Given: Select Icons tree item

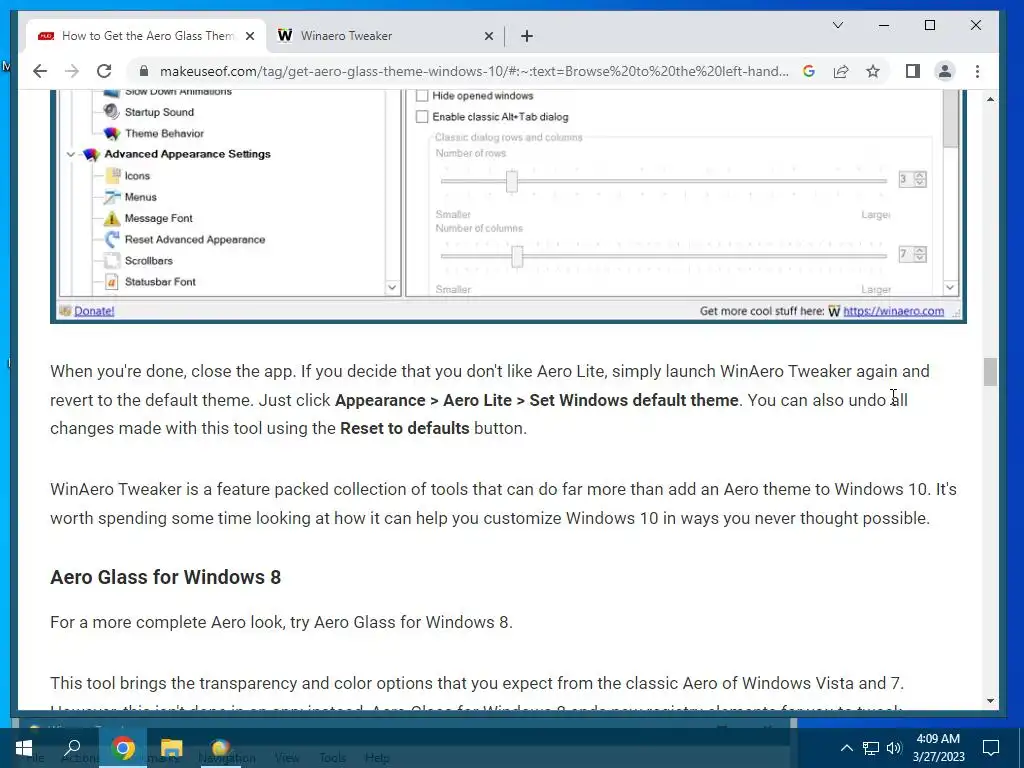Looking at the screenshot, I should 137,176.
